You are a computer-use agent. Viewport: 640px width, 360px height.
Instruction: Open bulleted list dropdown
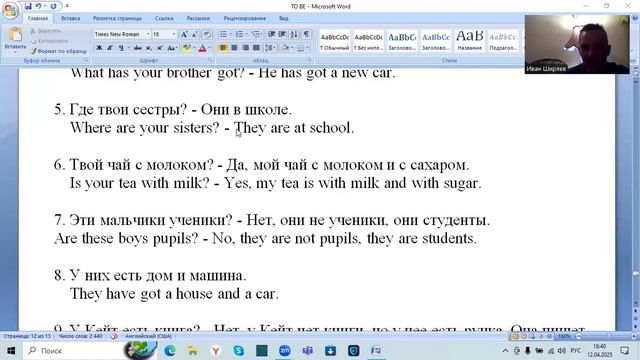(231, 34)
